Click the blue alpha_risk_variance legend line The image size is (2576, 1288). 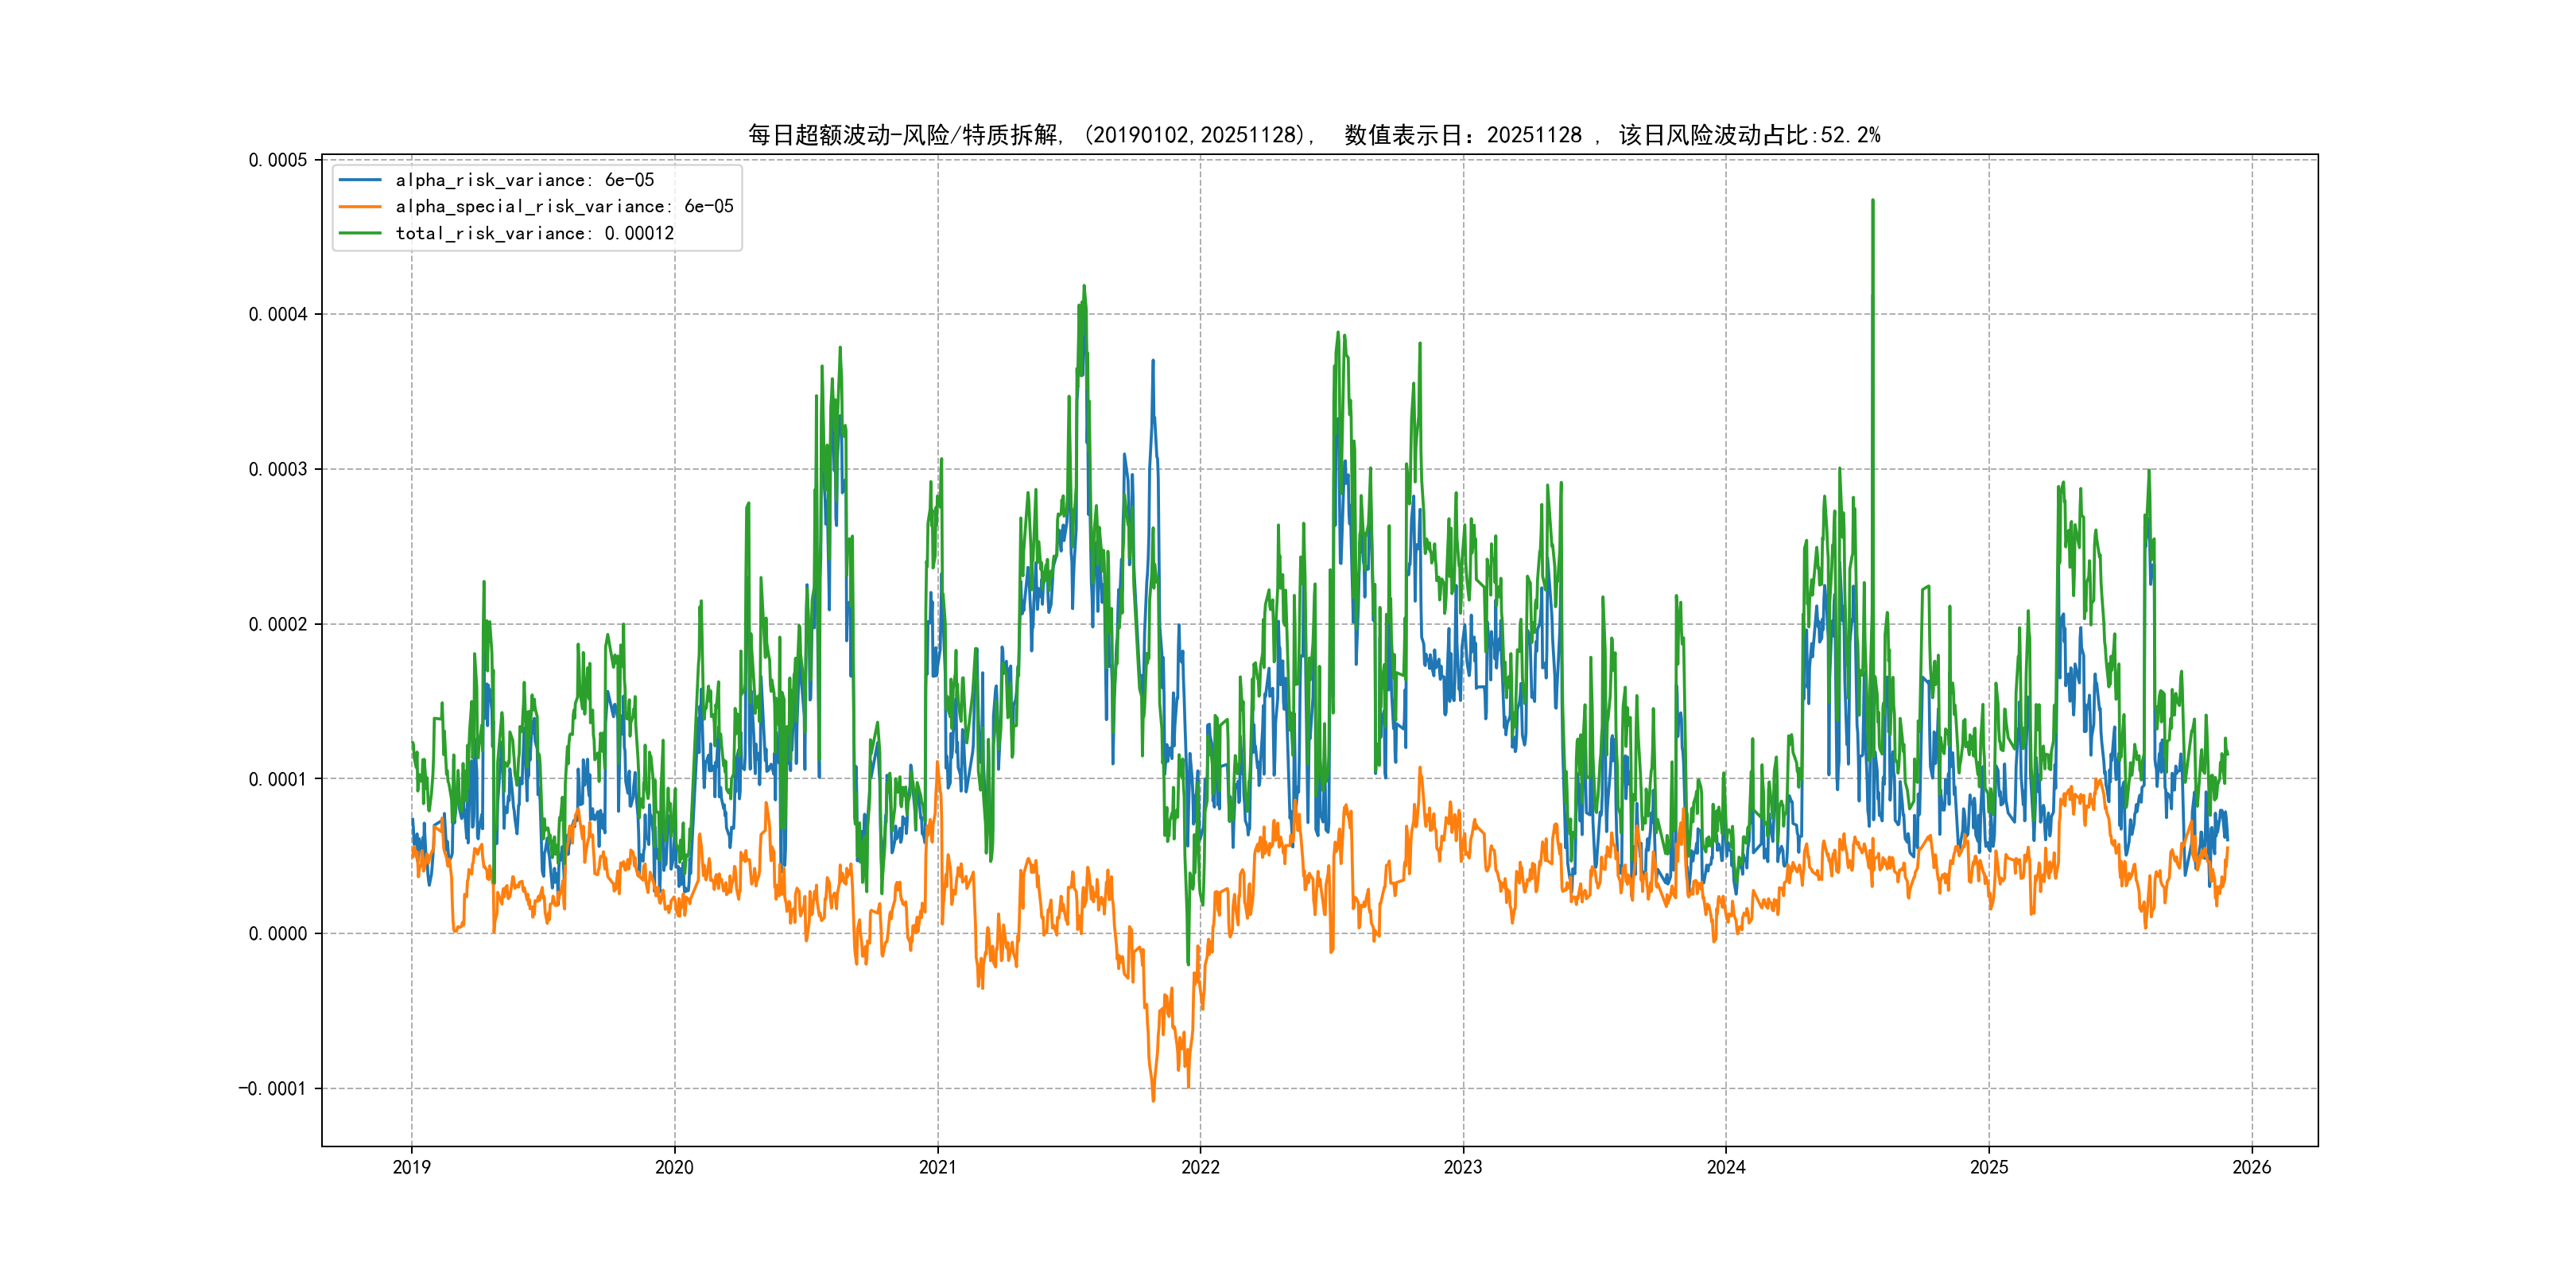360,180
